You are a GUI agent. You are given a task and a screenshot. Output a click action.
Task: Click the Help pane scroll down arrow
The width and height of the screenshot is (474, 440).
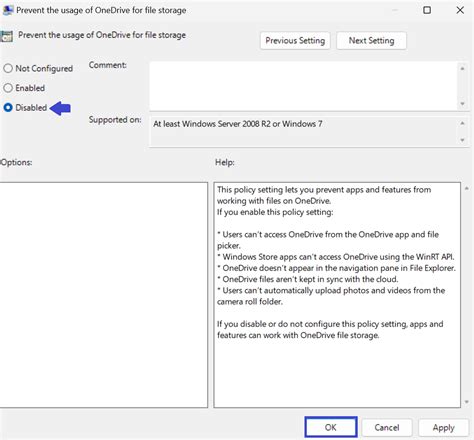click(467, 402)
